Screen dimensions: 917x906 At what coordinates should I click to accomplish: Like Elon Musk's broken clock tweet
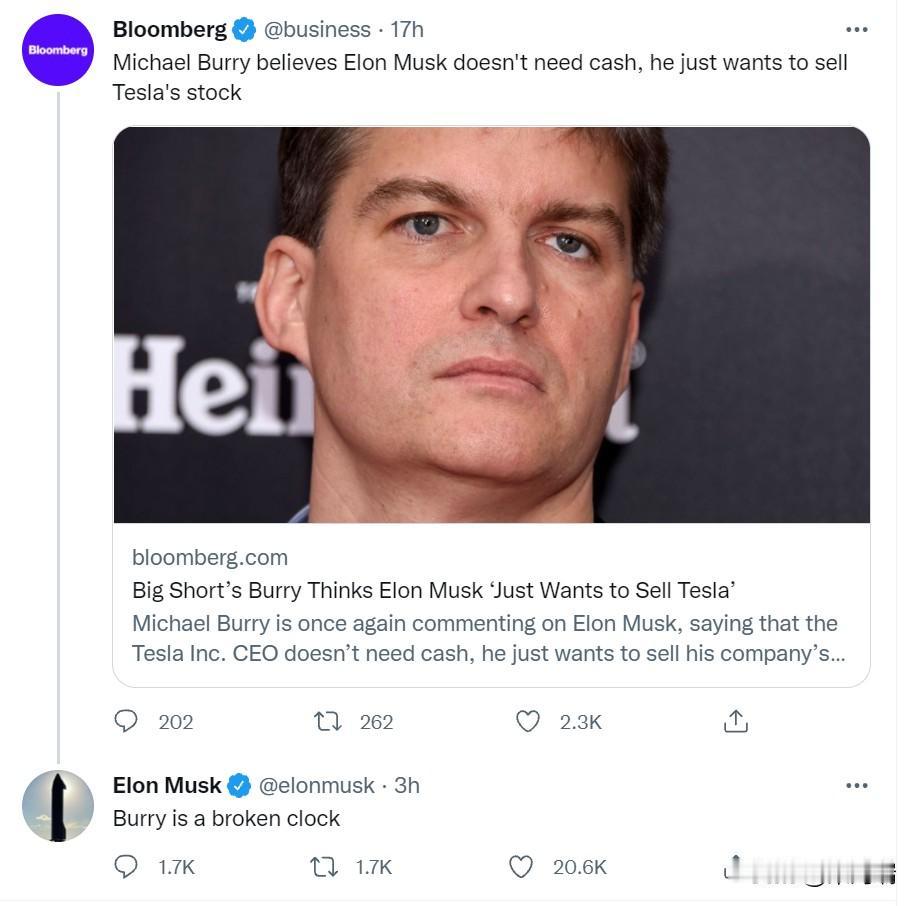(521, 866)
